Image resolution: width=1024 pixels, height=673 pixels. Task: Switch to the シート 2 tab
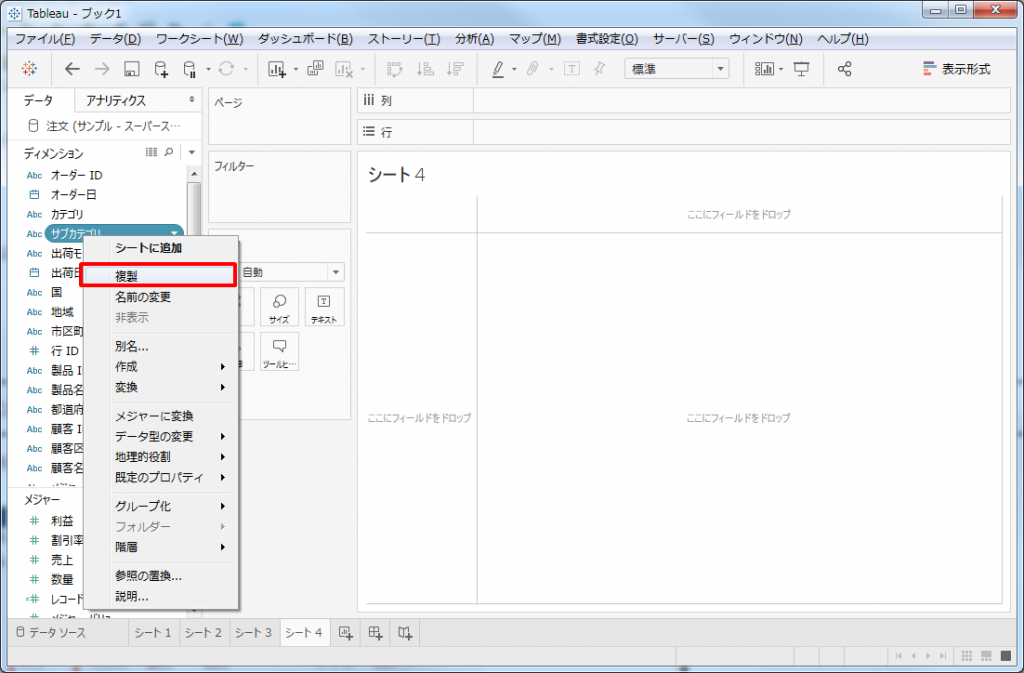coord(203,632)
